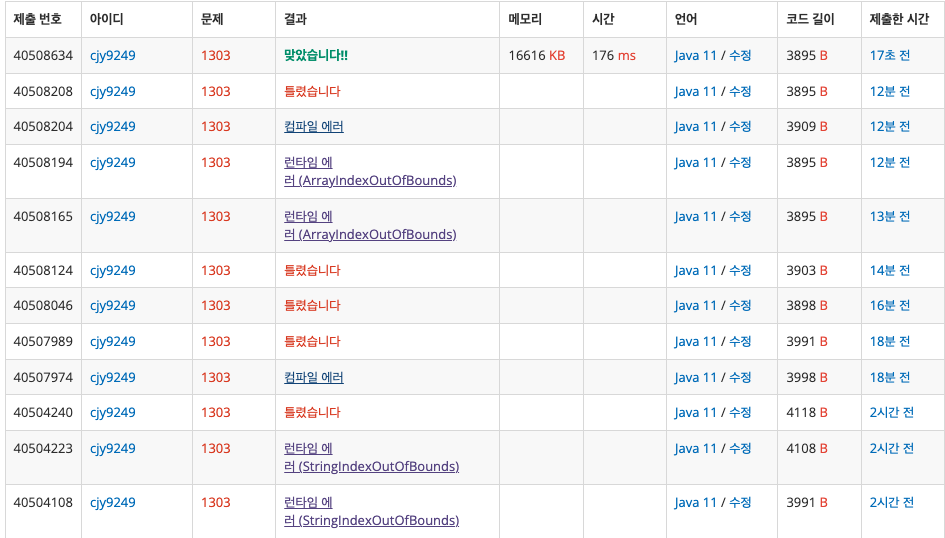Click 18분 전 time for submission 40507989
The width and height of the screenshot is (945, 538).
[890, 342]
